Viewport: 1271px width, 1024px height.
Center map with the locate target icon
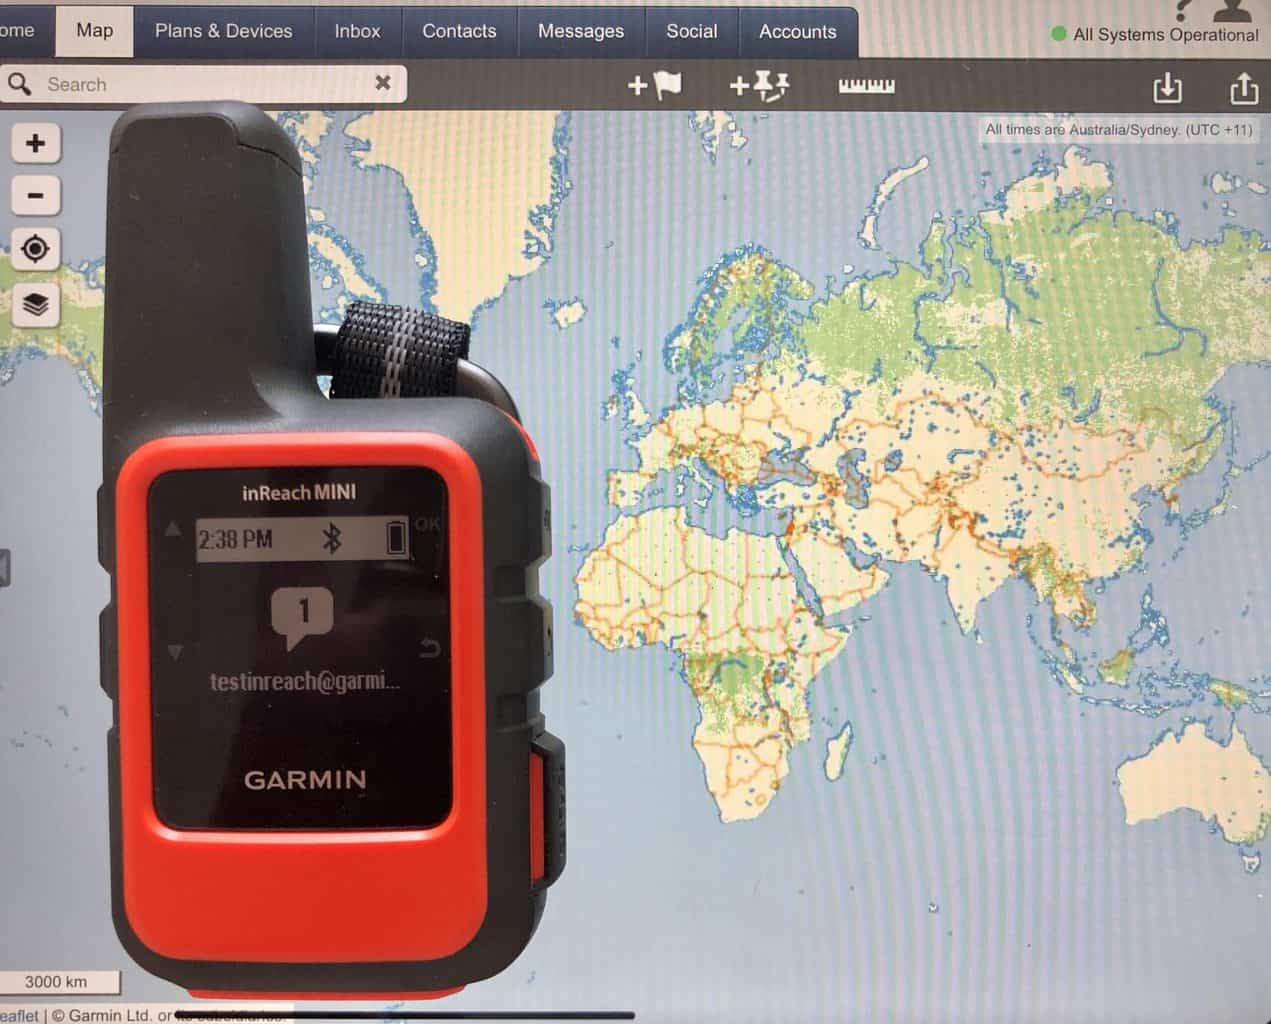(x=36, y=248)
